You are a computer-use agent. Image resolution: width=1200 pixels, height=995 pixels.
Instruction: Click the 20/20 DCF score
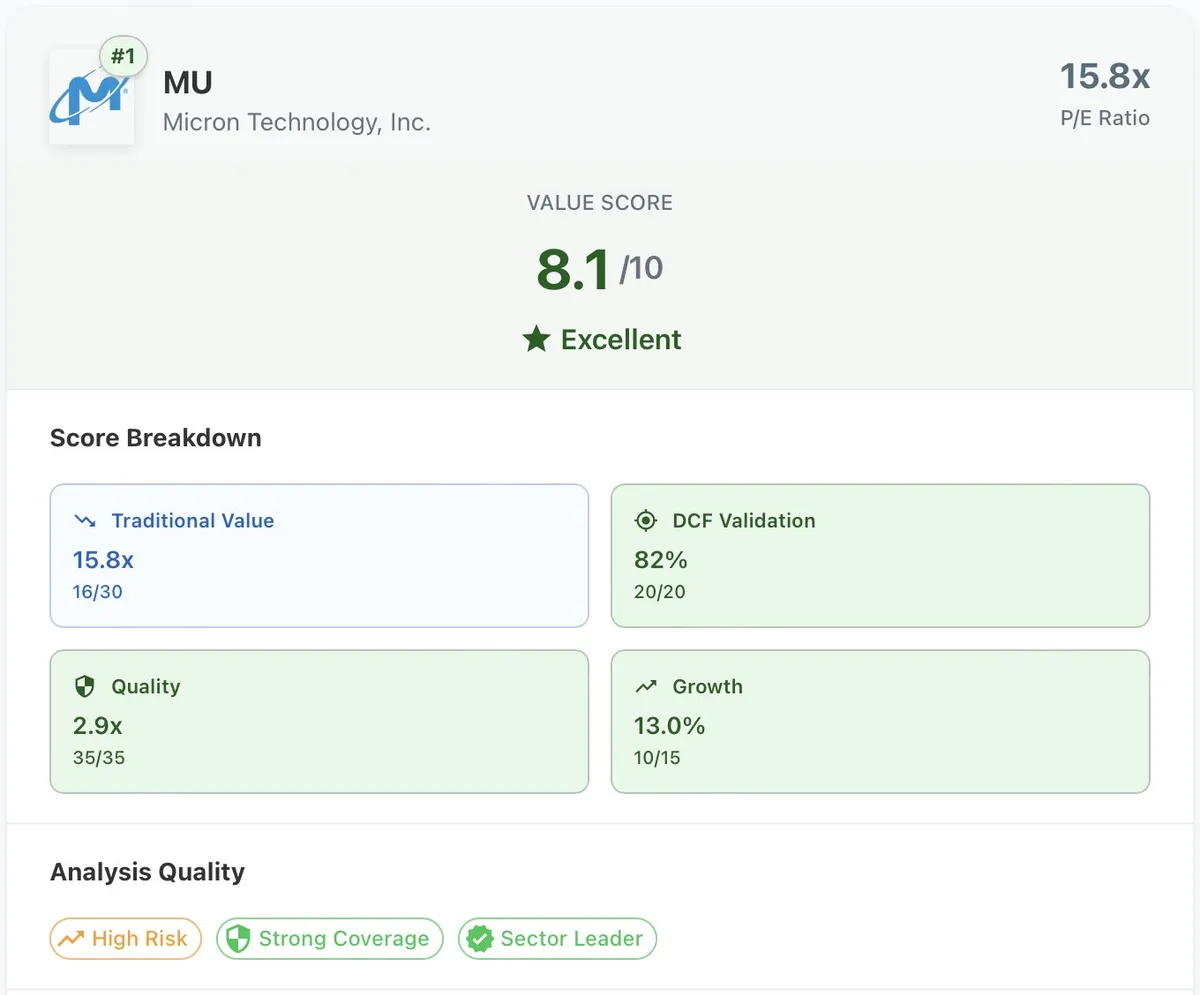pyautogui.click(x=660, y=592)
